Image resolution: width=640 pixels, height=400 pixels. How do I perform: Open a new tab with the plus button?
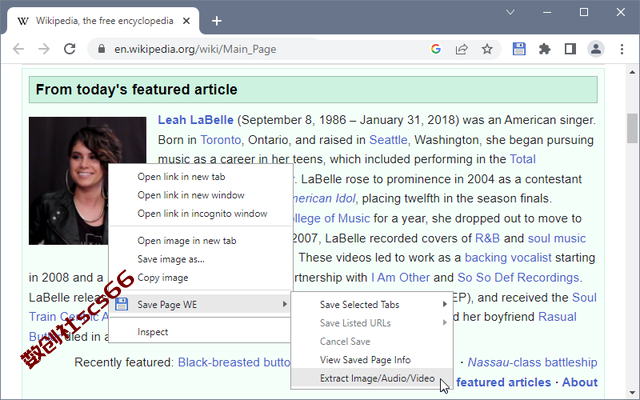pyautogui.click(x=217, y=21)
